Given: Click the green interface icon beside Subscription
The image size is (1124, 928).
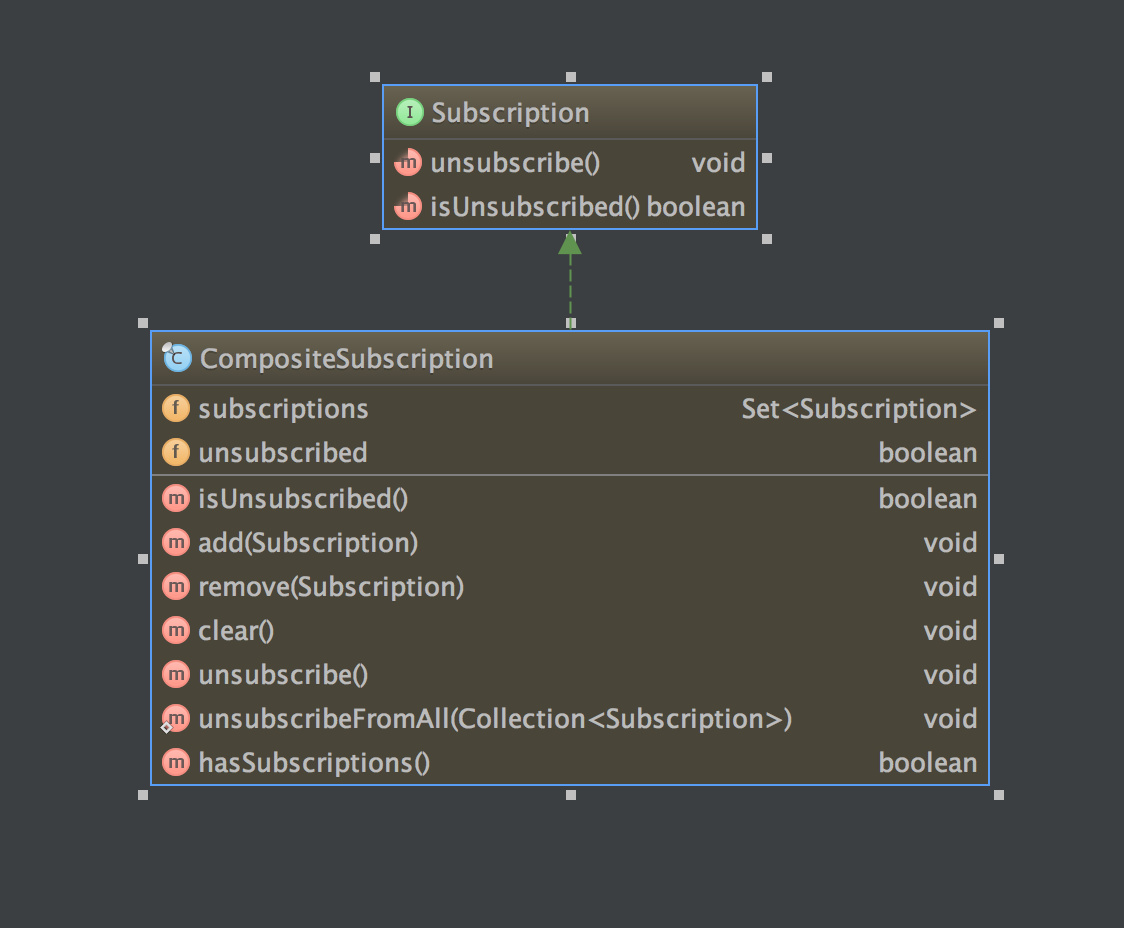Looking at the screenshot, I should click(x=409, y=113).
